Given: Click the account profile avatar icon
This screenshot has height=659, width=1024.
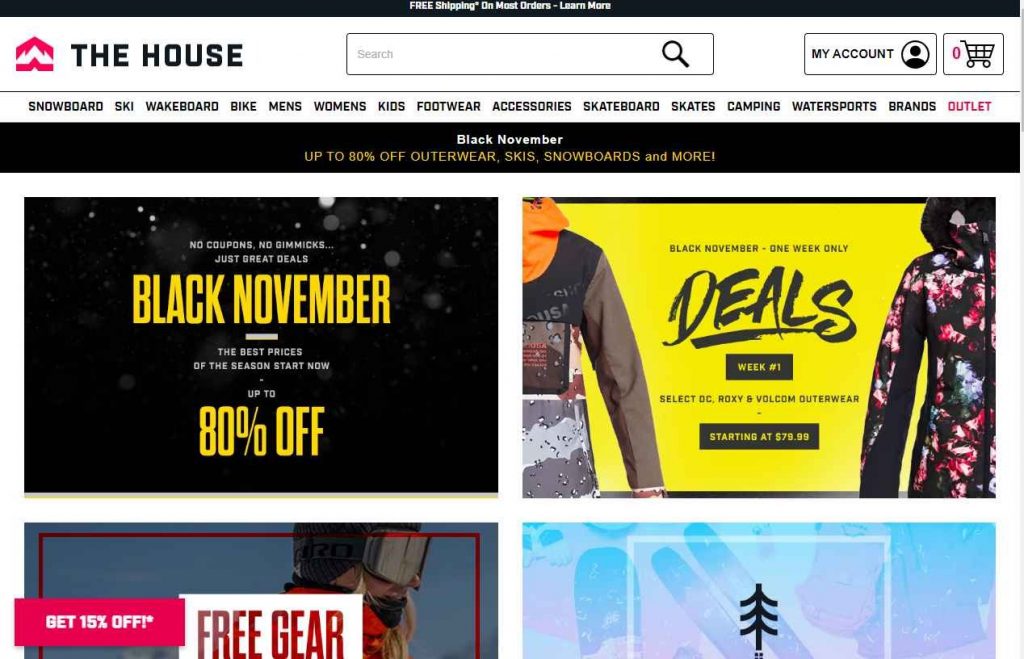Looking at the screenshot, I should [915, 54].
